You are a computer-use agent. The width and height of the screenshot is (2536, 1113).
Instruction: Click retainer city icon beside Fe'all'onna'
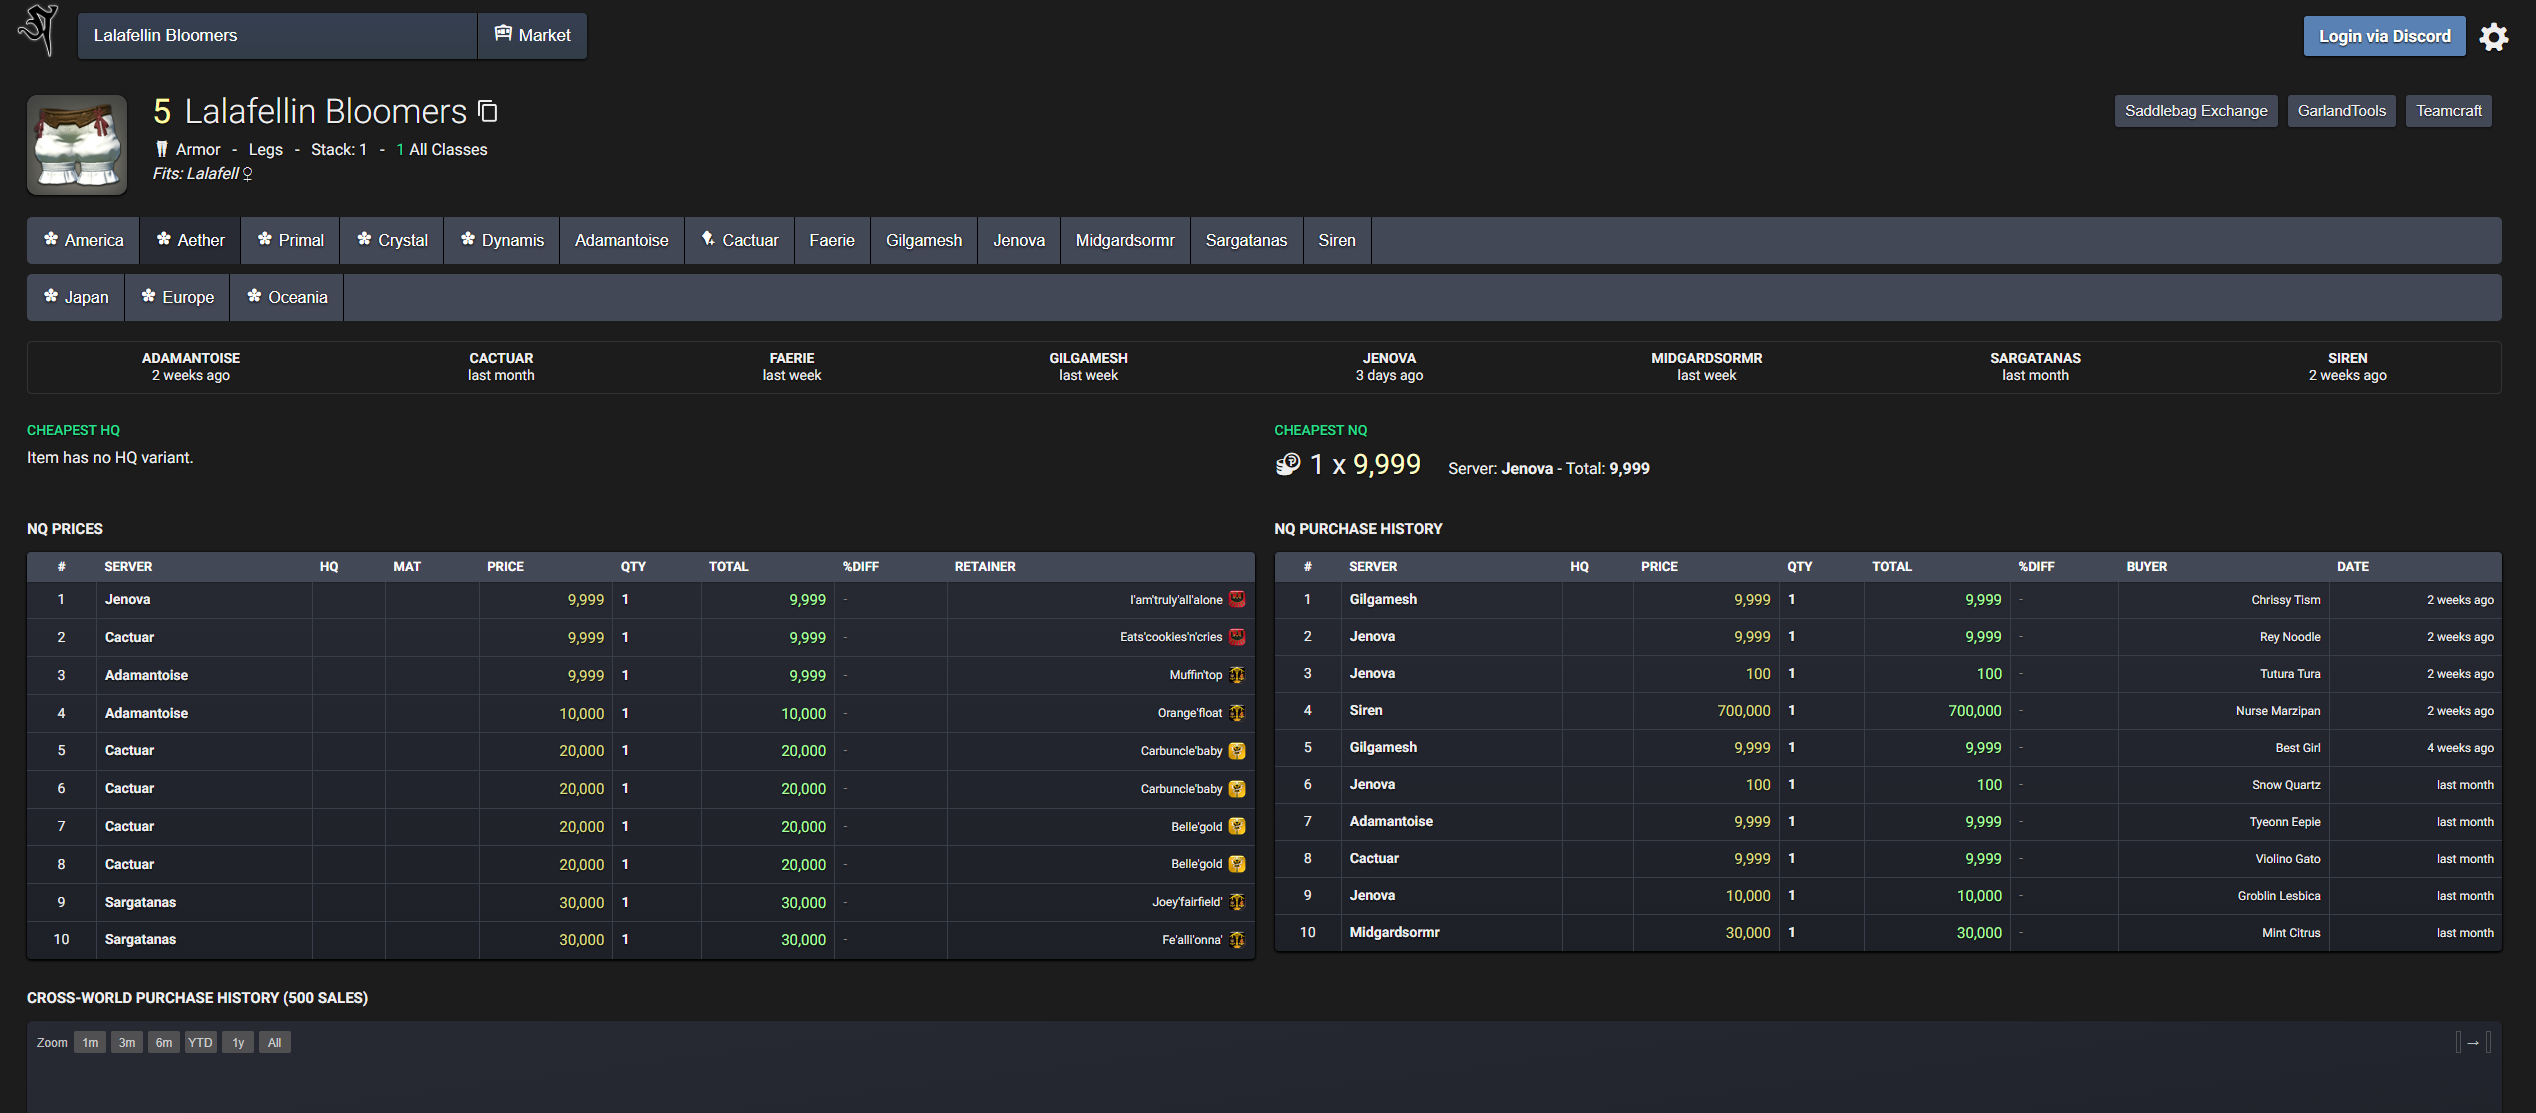1237,939
